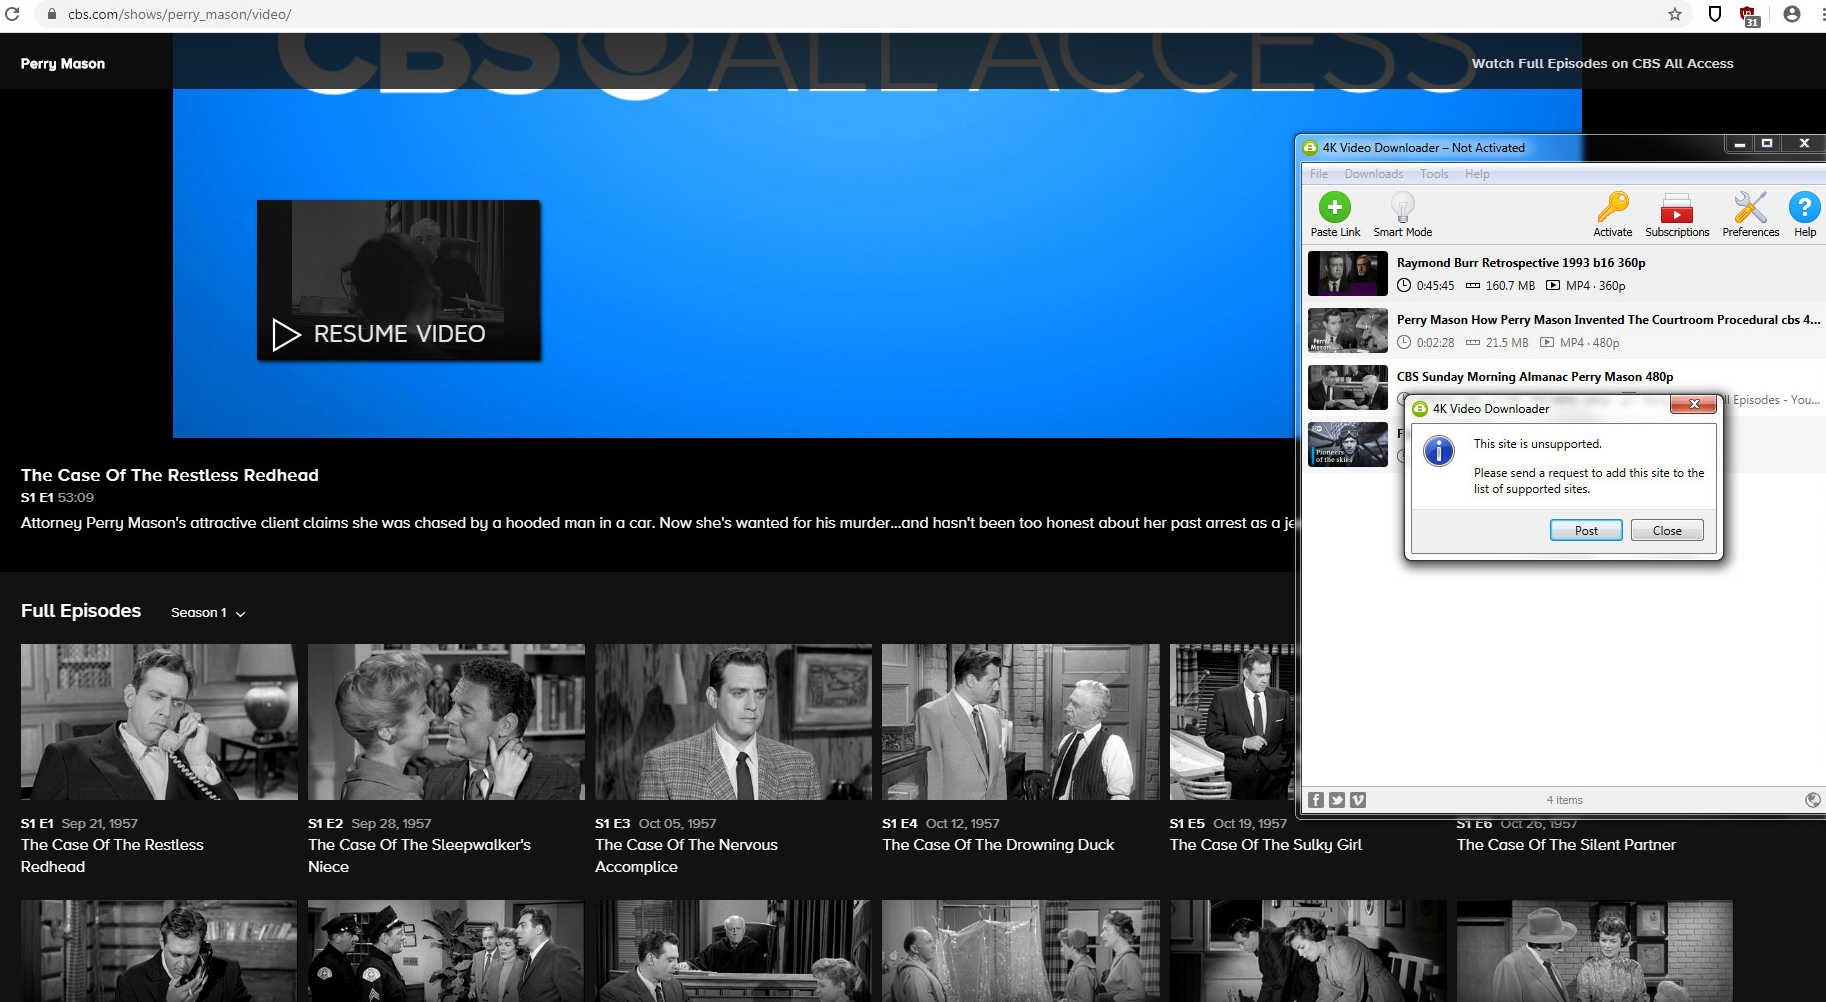Open the Tools menu
The image size is (1826, 1002).
(1434, 174)
